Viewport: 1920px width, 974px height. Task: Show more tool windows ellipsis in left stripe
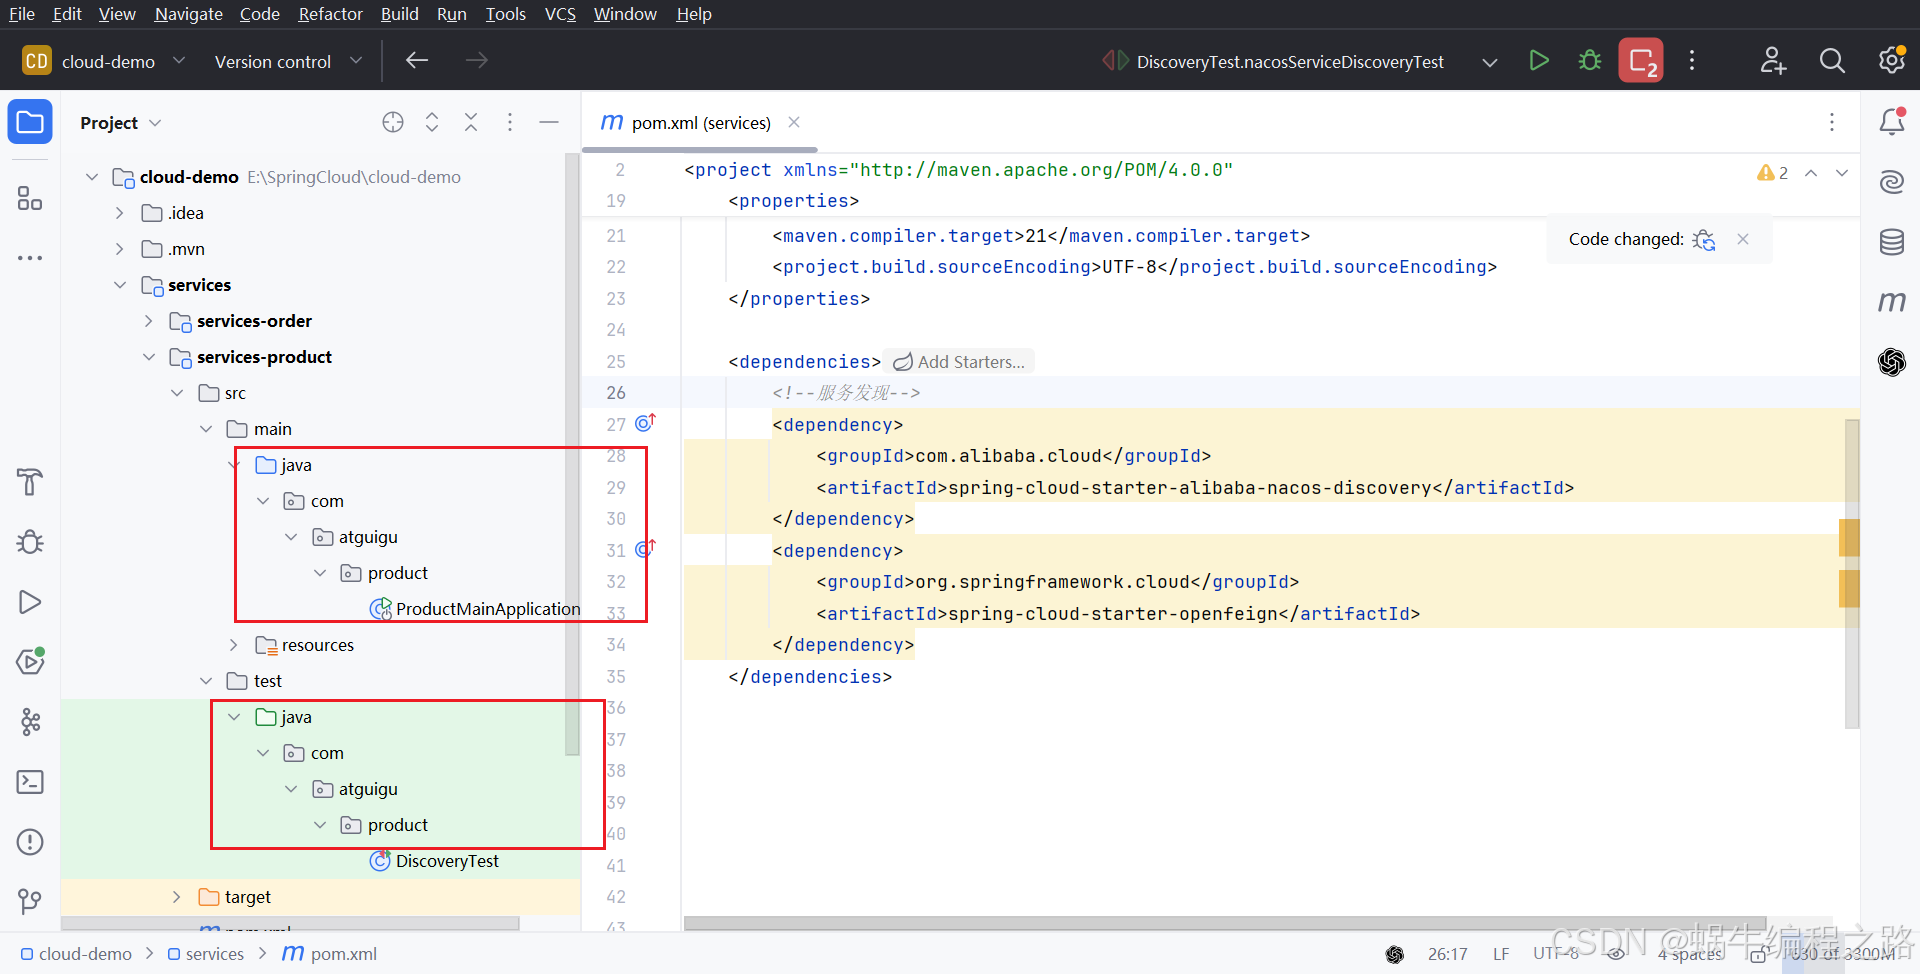click(30, 258)
